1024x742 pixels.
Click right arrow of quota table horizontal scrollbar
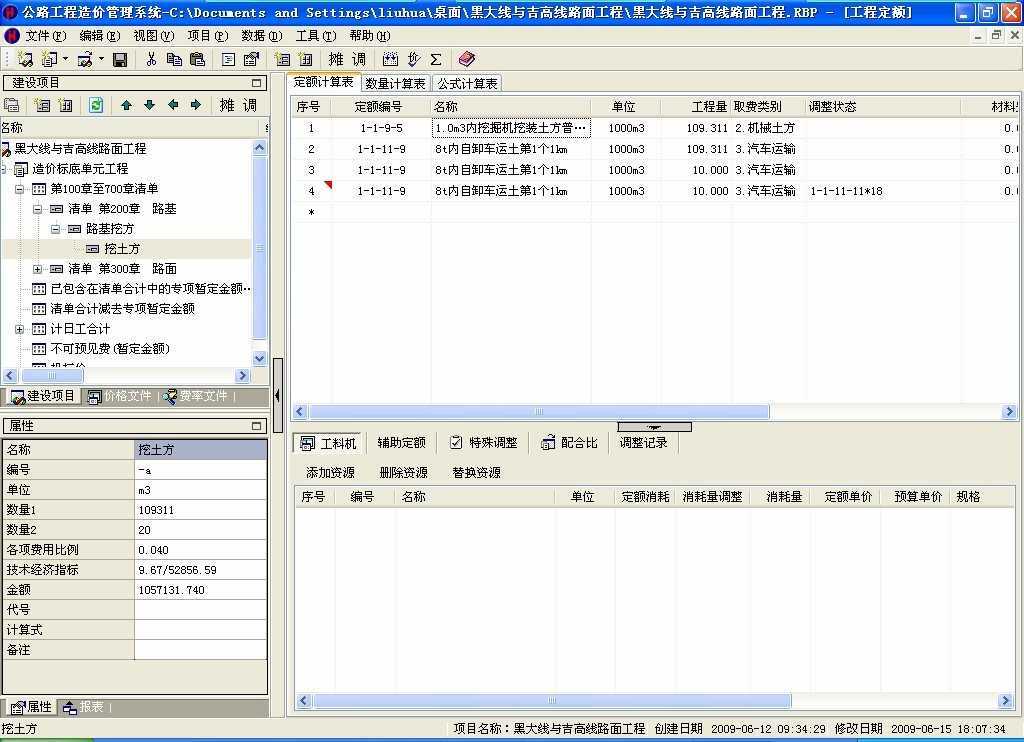click(x=1009, y=411)
